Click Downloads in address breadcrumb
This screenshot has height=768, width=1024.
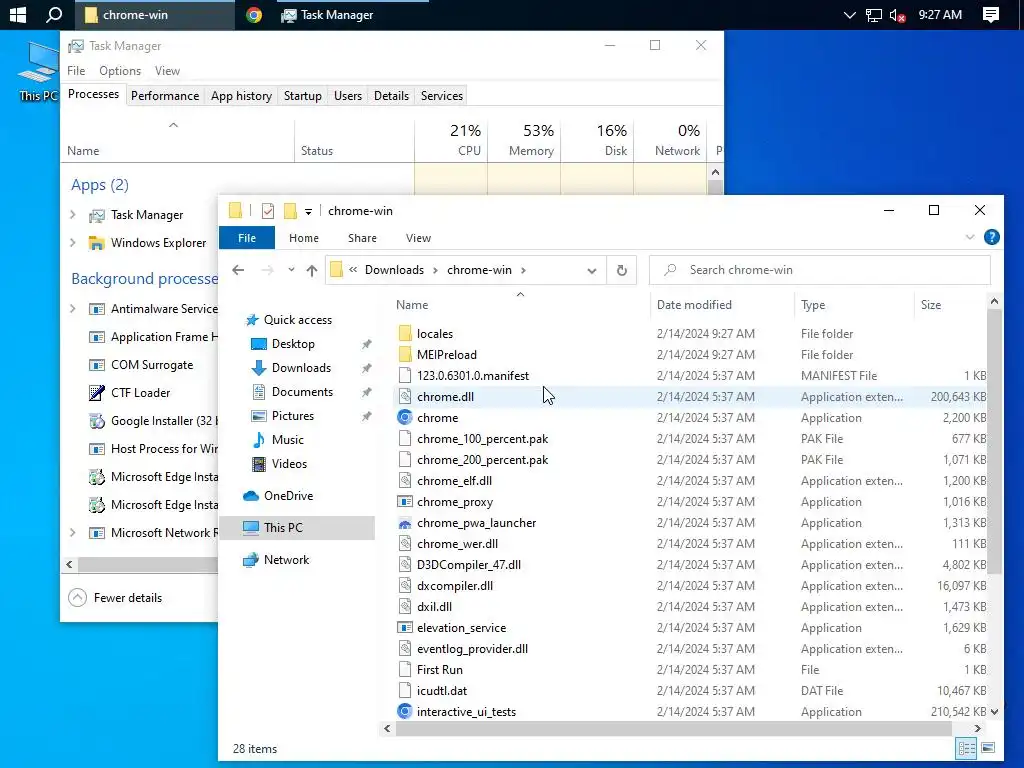point(394,270)
